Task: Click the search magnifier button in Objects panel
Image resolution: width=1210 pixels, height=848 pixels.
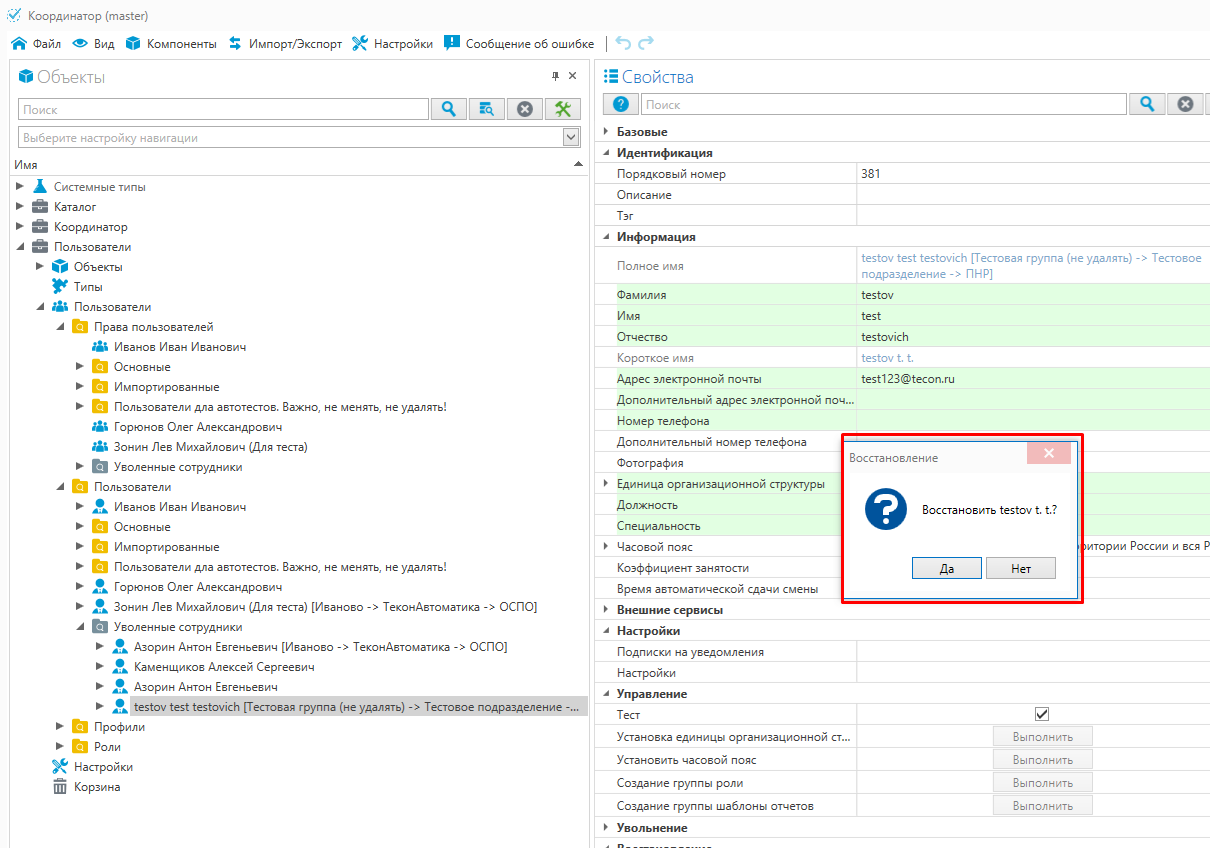Action: tap(449, 109)
